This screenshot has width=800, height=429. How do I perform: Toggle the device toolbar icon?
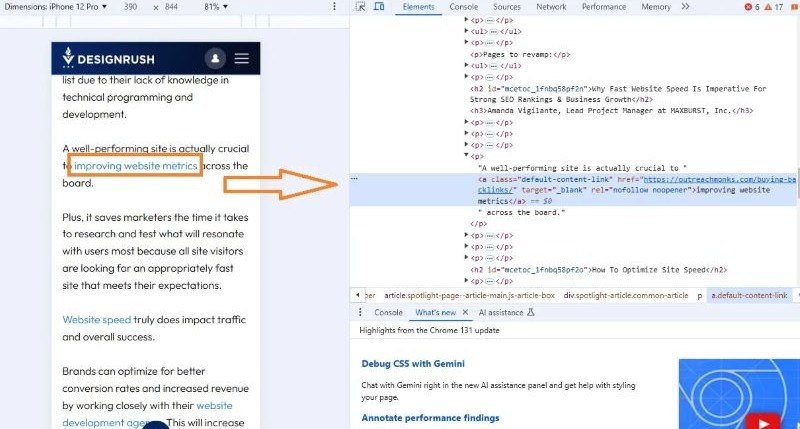tap(379, 7)
